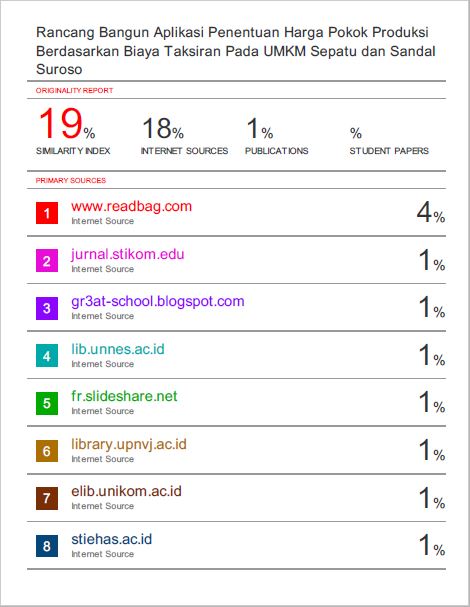
Task: Click the green number 5 source badge
Action: point(47,403)
